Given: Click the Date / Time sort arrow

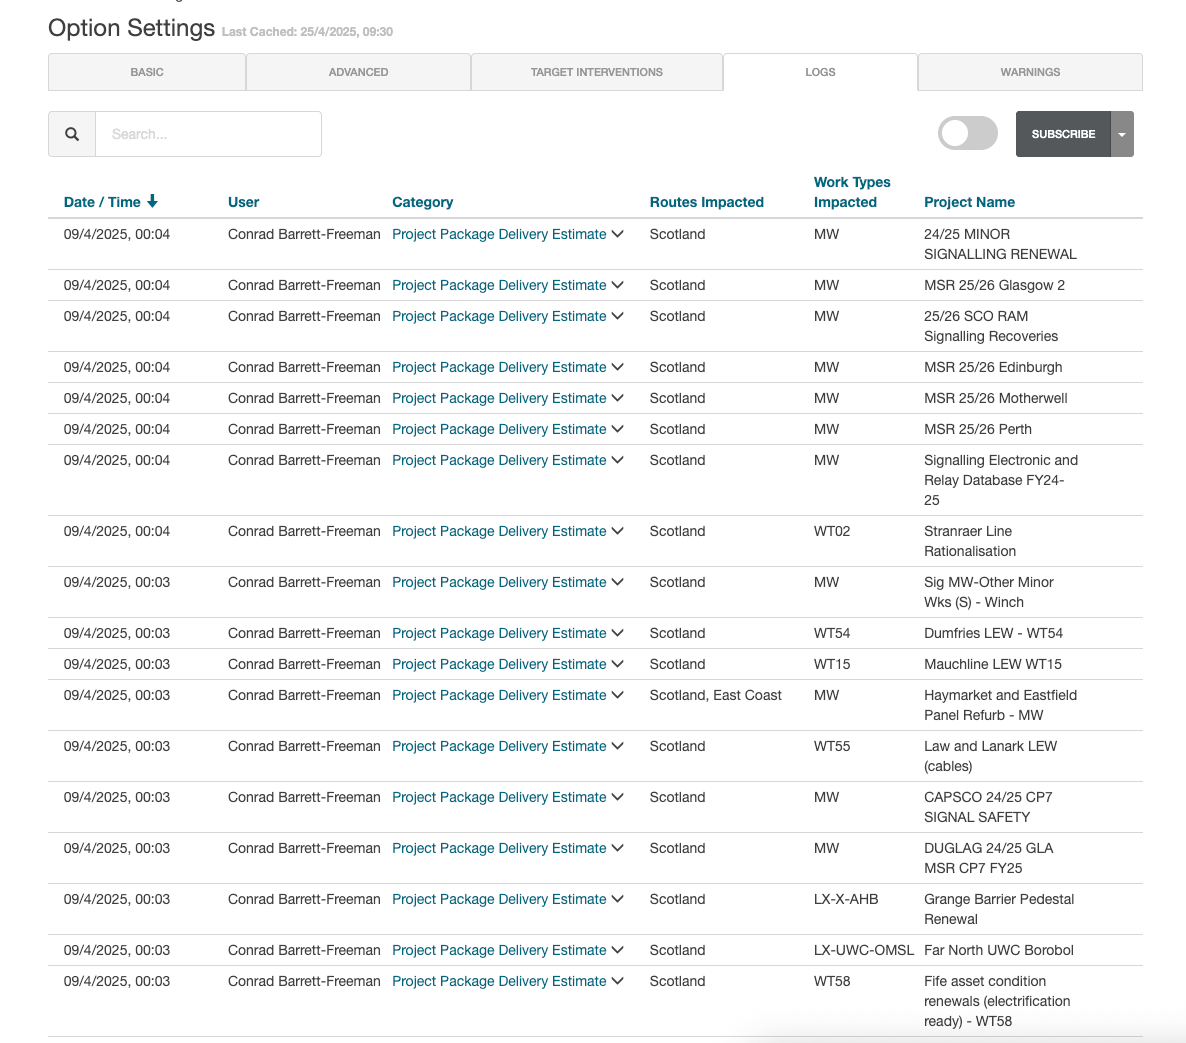Looking at the screenshot, I should 152,201.
